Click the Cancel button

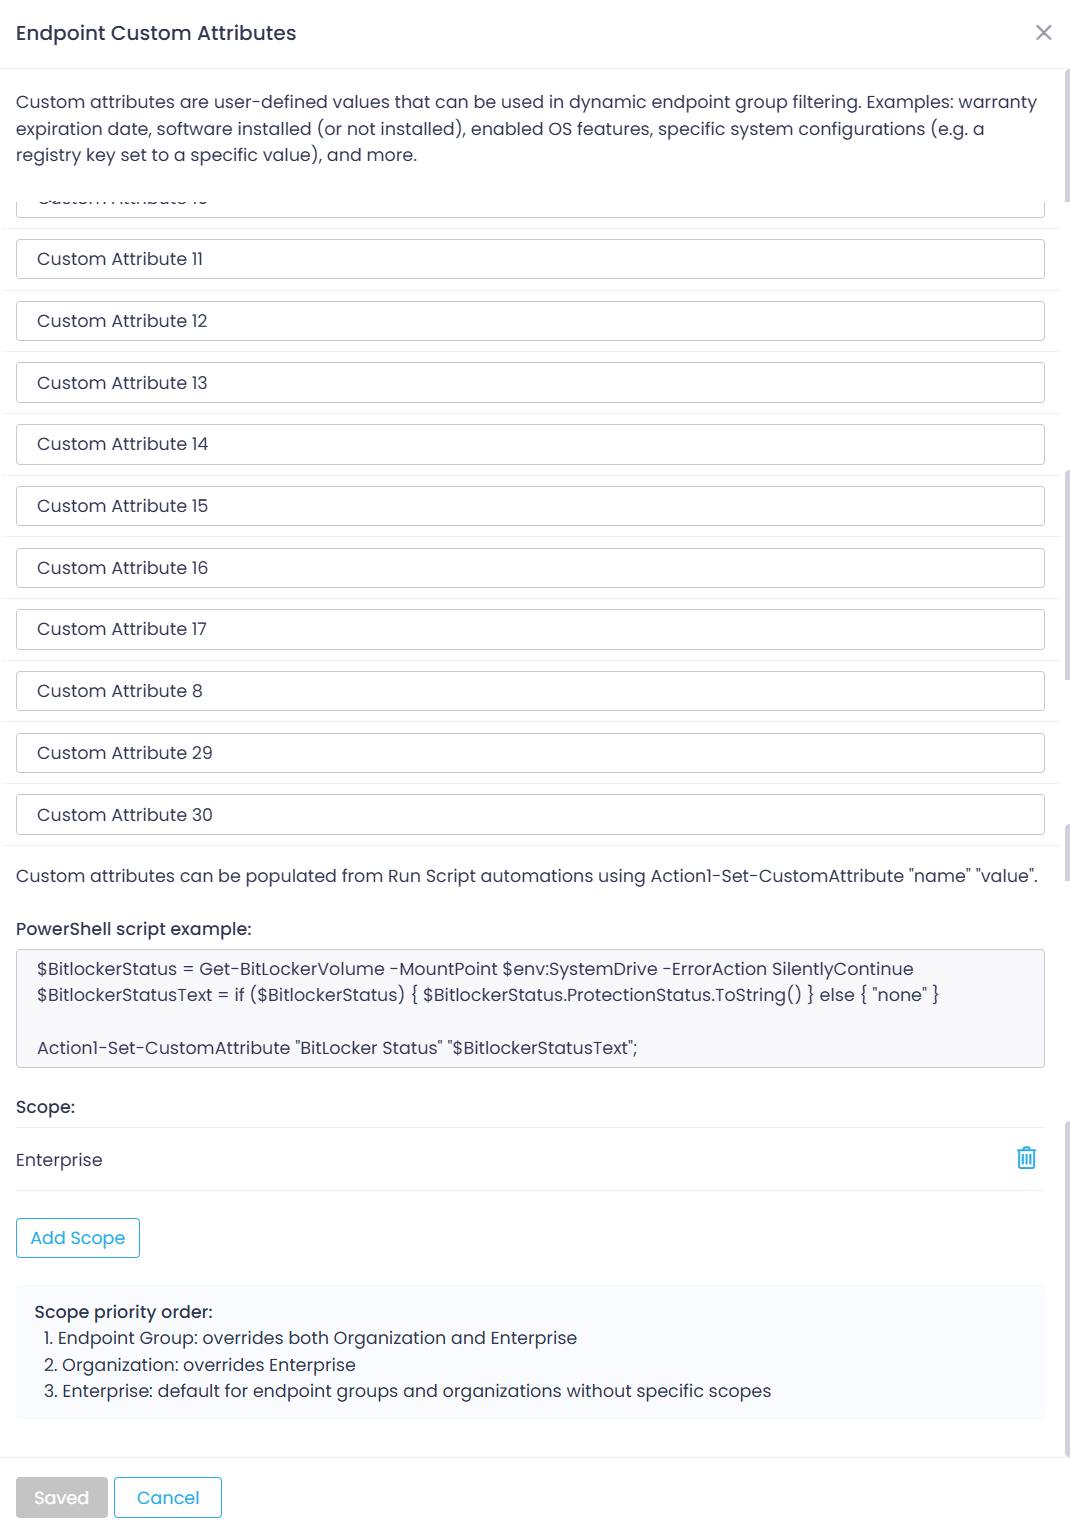[167, 1497]
